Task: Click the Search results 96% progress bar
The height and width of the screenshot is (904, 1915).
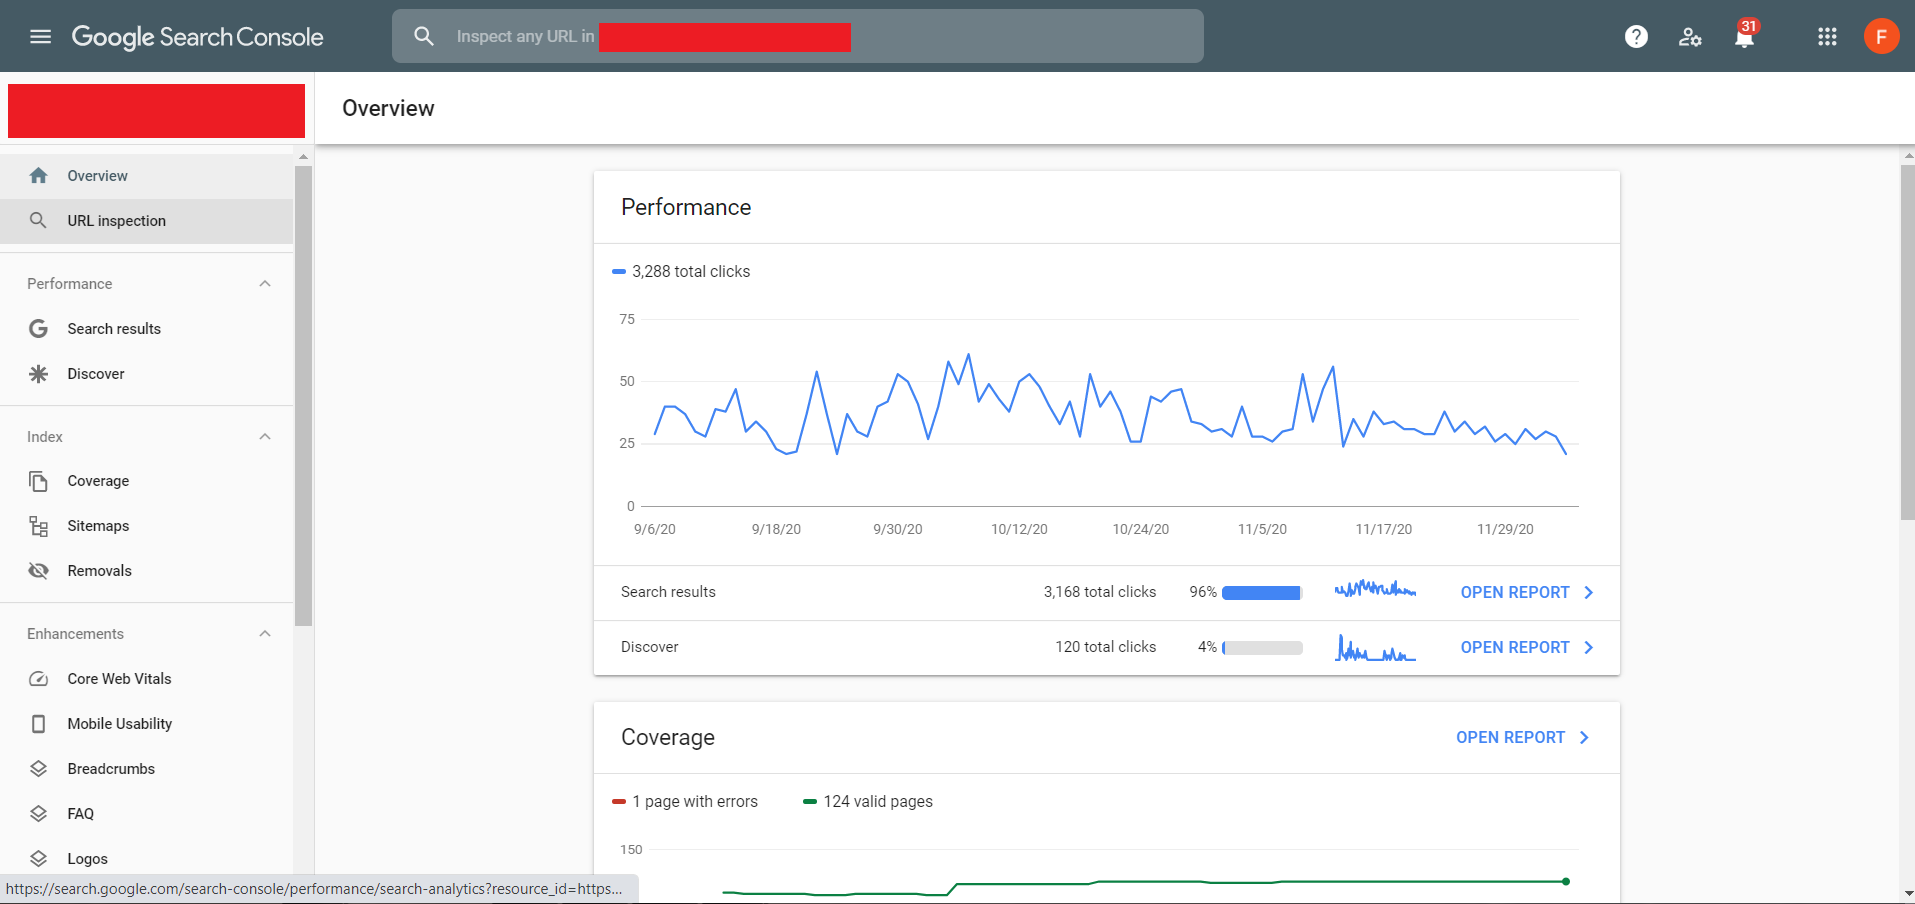Action: click(x=1261, y=593)
